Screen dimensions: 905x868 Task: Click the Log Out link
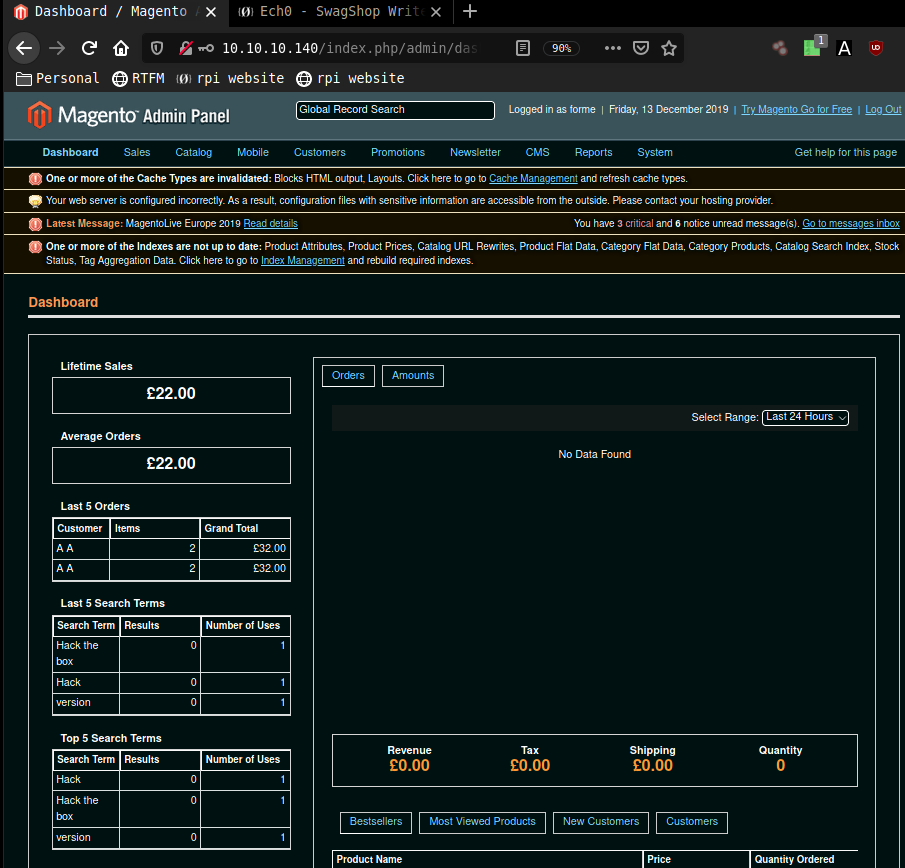click(x=882, y=110)
